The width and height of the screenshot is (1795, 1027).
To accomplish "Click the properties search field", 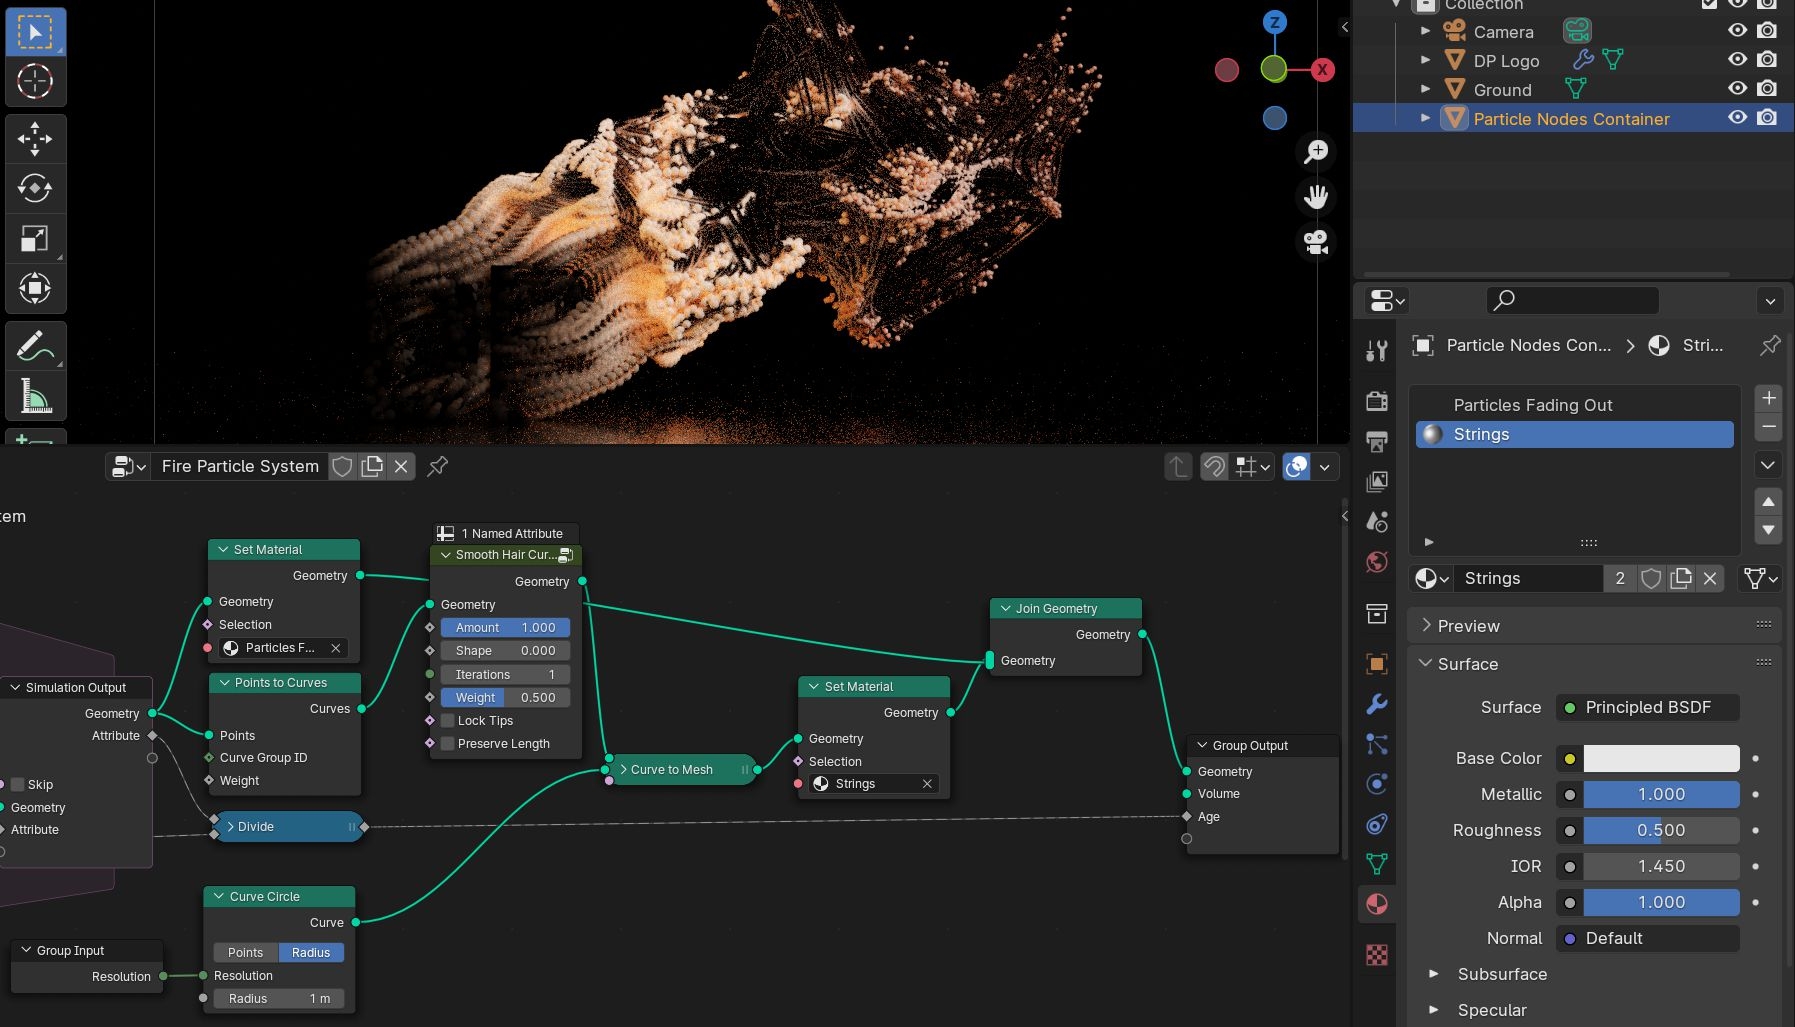I will (1573, 300).
